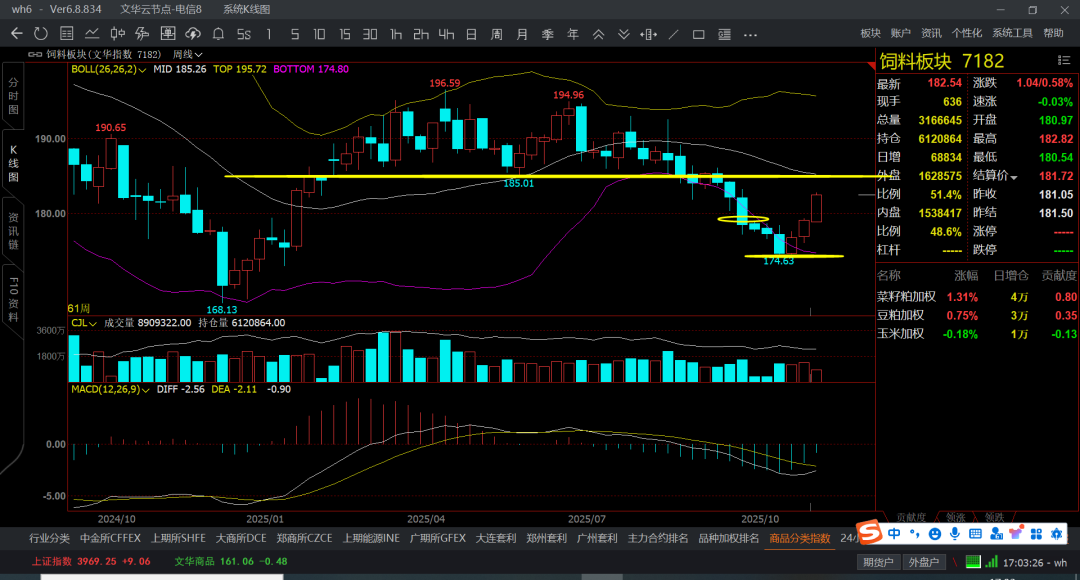Click the alarm bell icon
Viewport: 1080px width, 580px height.
click(x=218, y=33)
